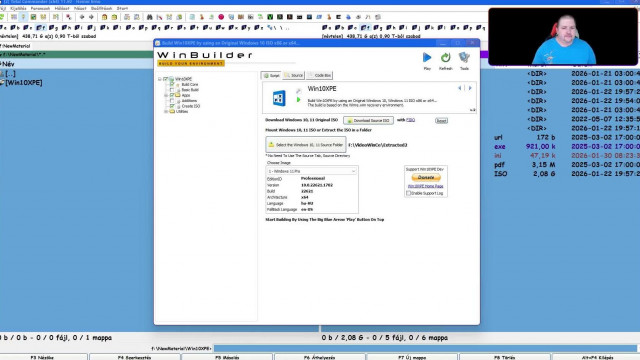Viewport: 640px width, 360px height.
Task: Enable the Support Log checkbox
Action: 409,193
